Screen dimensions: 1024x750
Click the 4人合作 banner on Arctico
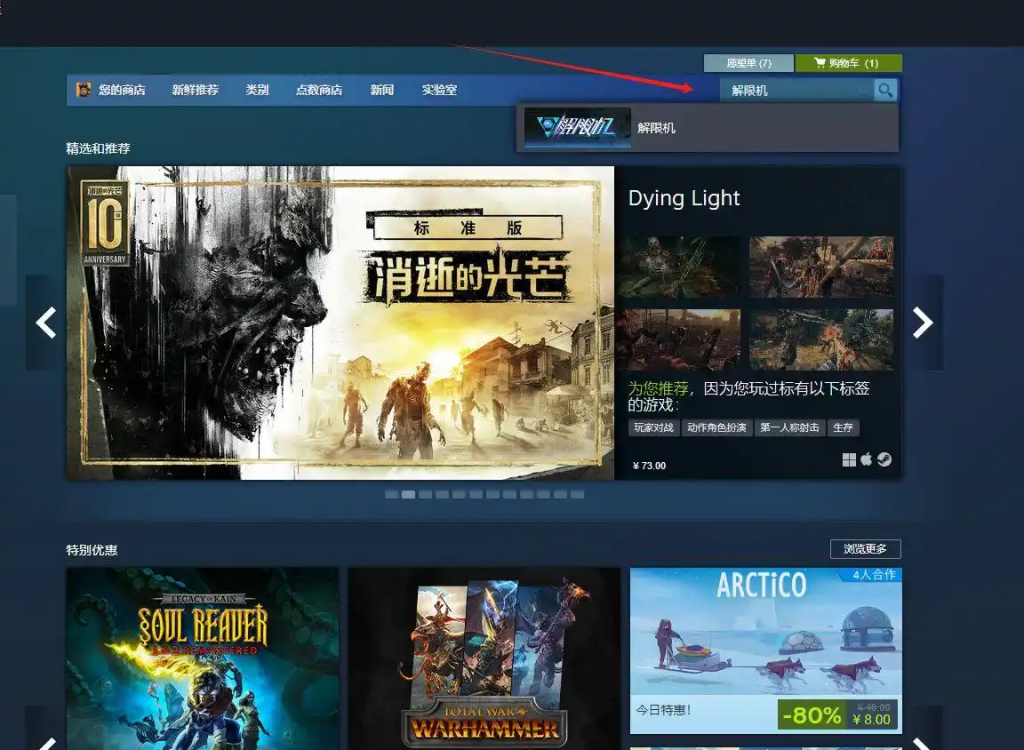pyautogui.click(x=874, y=575)
